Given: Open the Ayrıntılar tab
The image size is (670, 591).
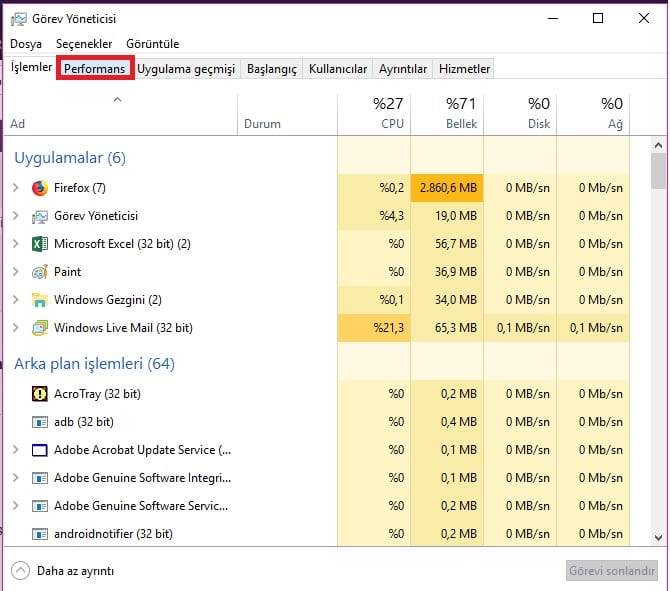Looking at the screenshot, I should click(x=403, y=69).
